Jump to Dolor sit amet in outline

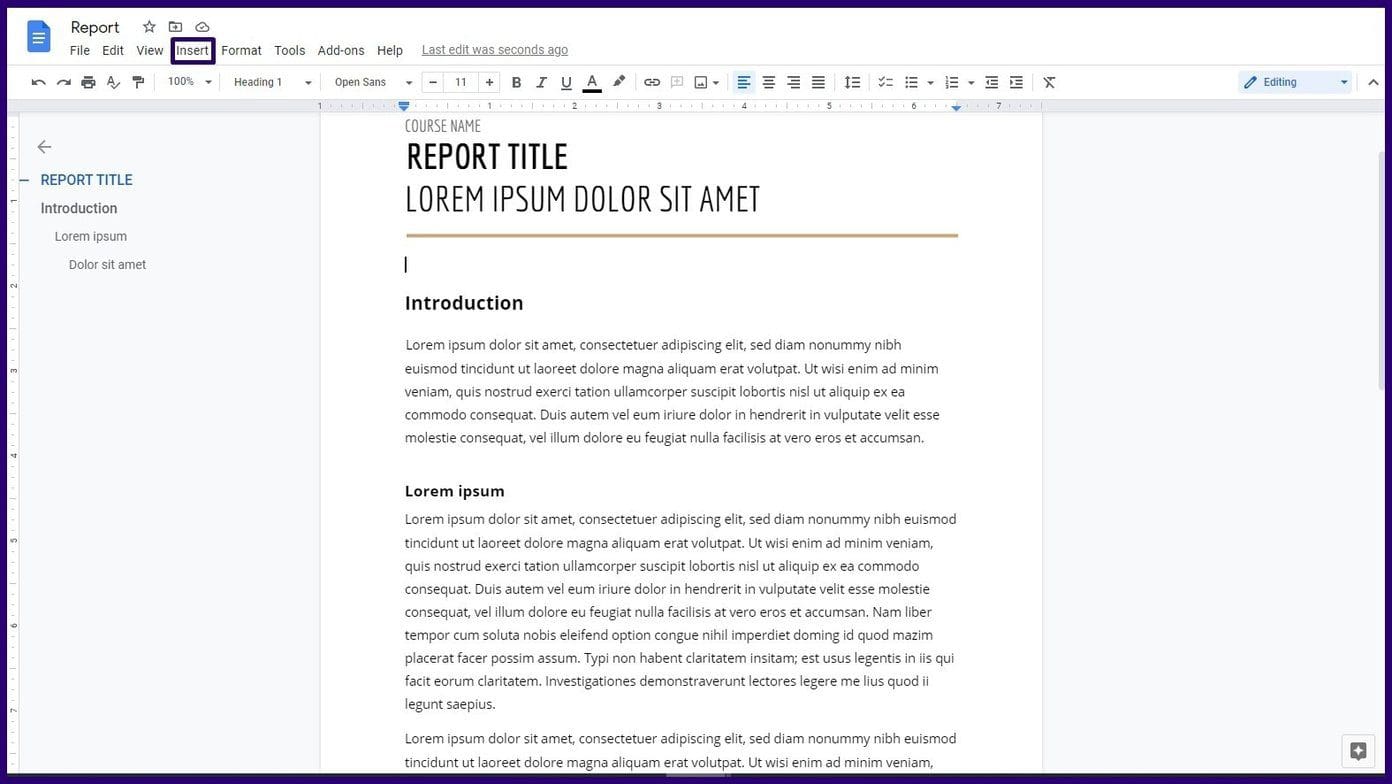click(107, 264)
